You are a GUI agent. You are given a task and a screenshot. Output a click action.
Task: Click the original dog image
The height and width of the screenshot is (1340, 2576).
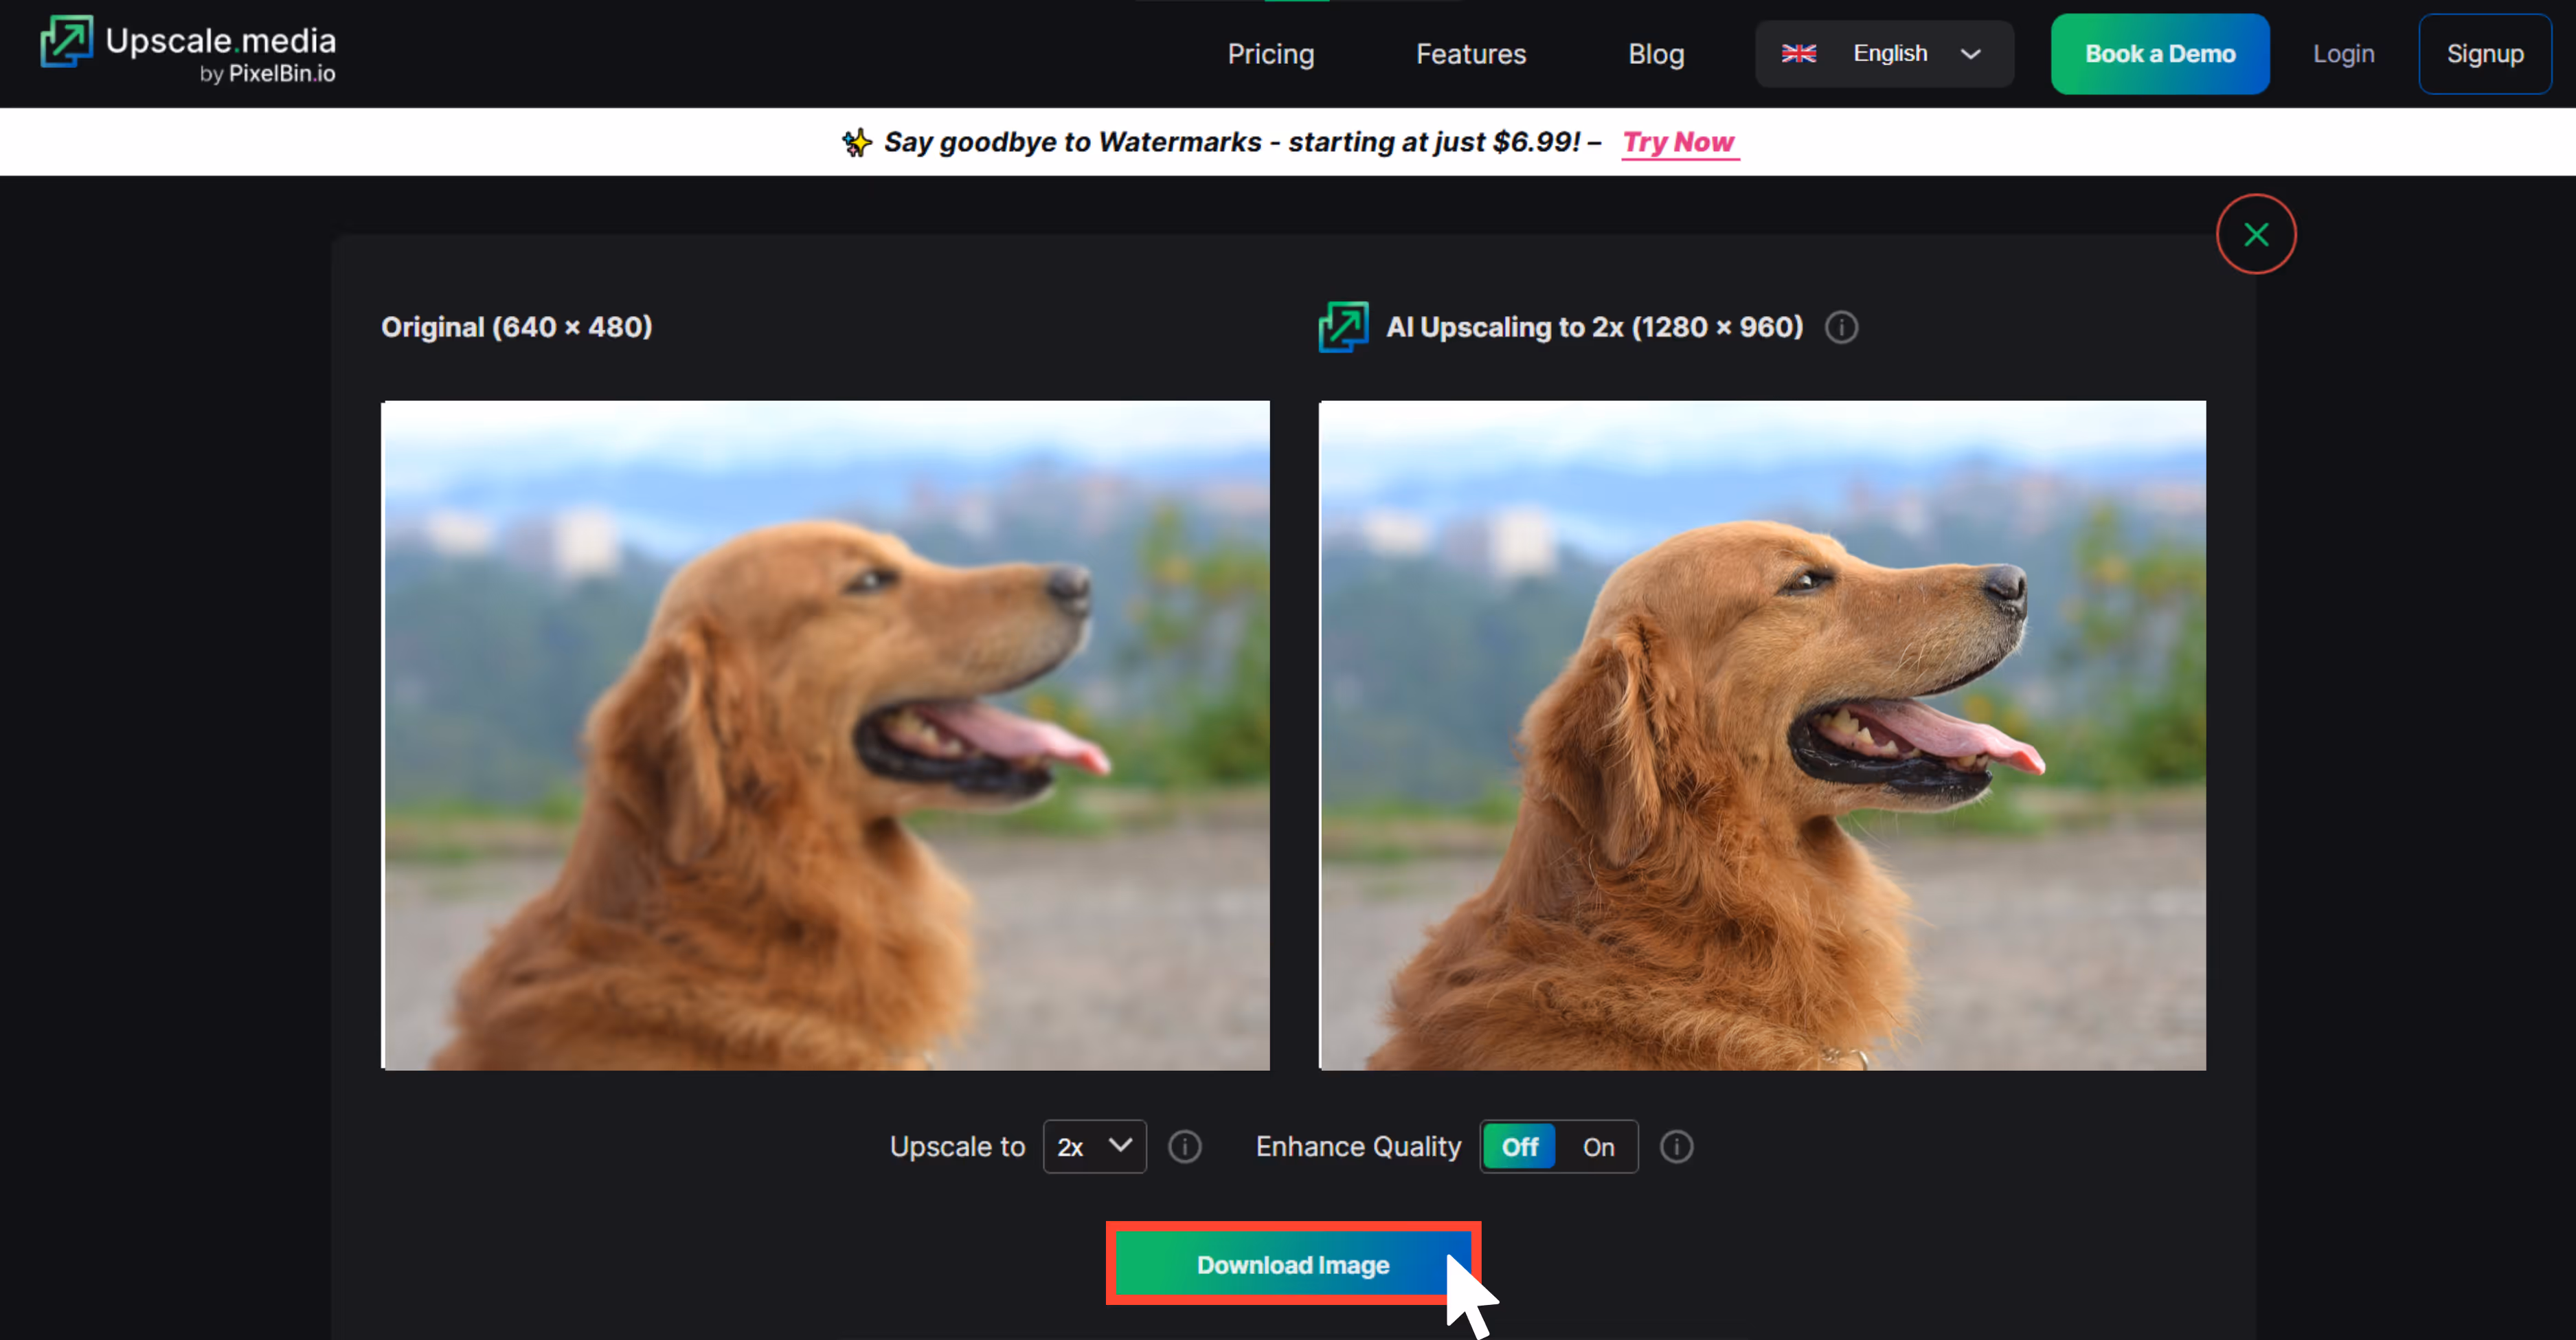[x=825, y=736]
